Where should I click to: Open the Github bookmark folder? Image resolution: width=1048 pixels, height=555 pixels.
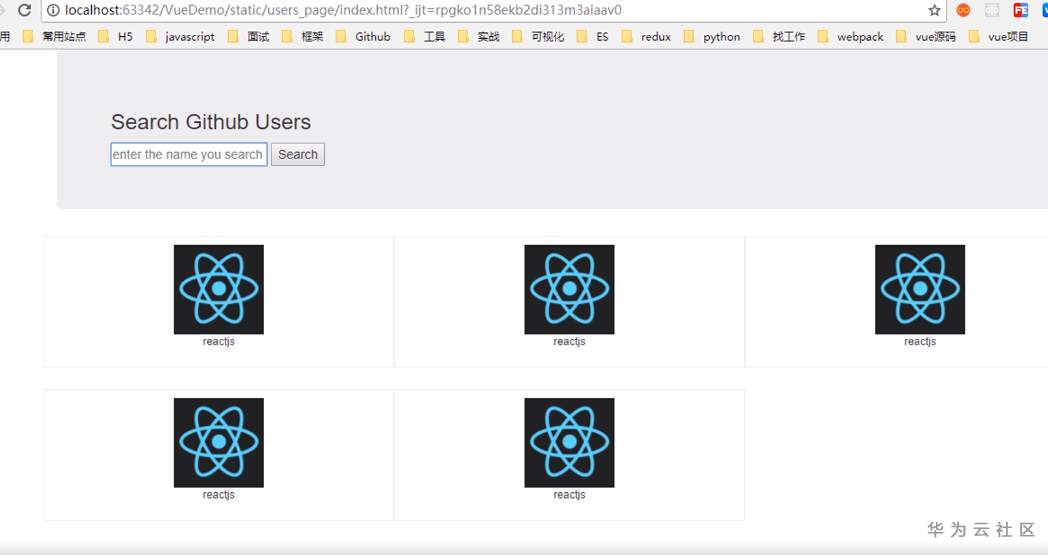pyautogui.click(x=363, y=37)
